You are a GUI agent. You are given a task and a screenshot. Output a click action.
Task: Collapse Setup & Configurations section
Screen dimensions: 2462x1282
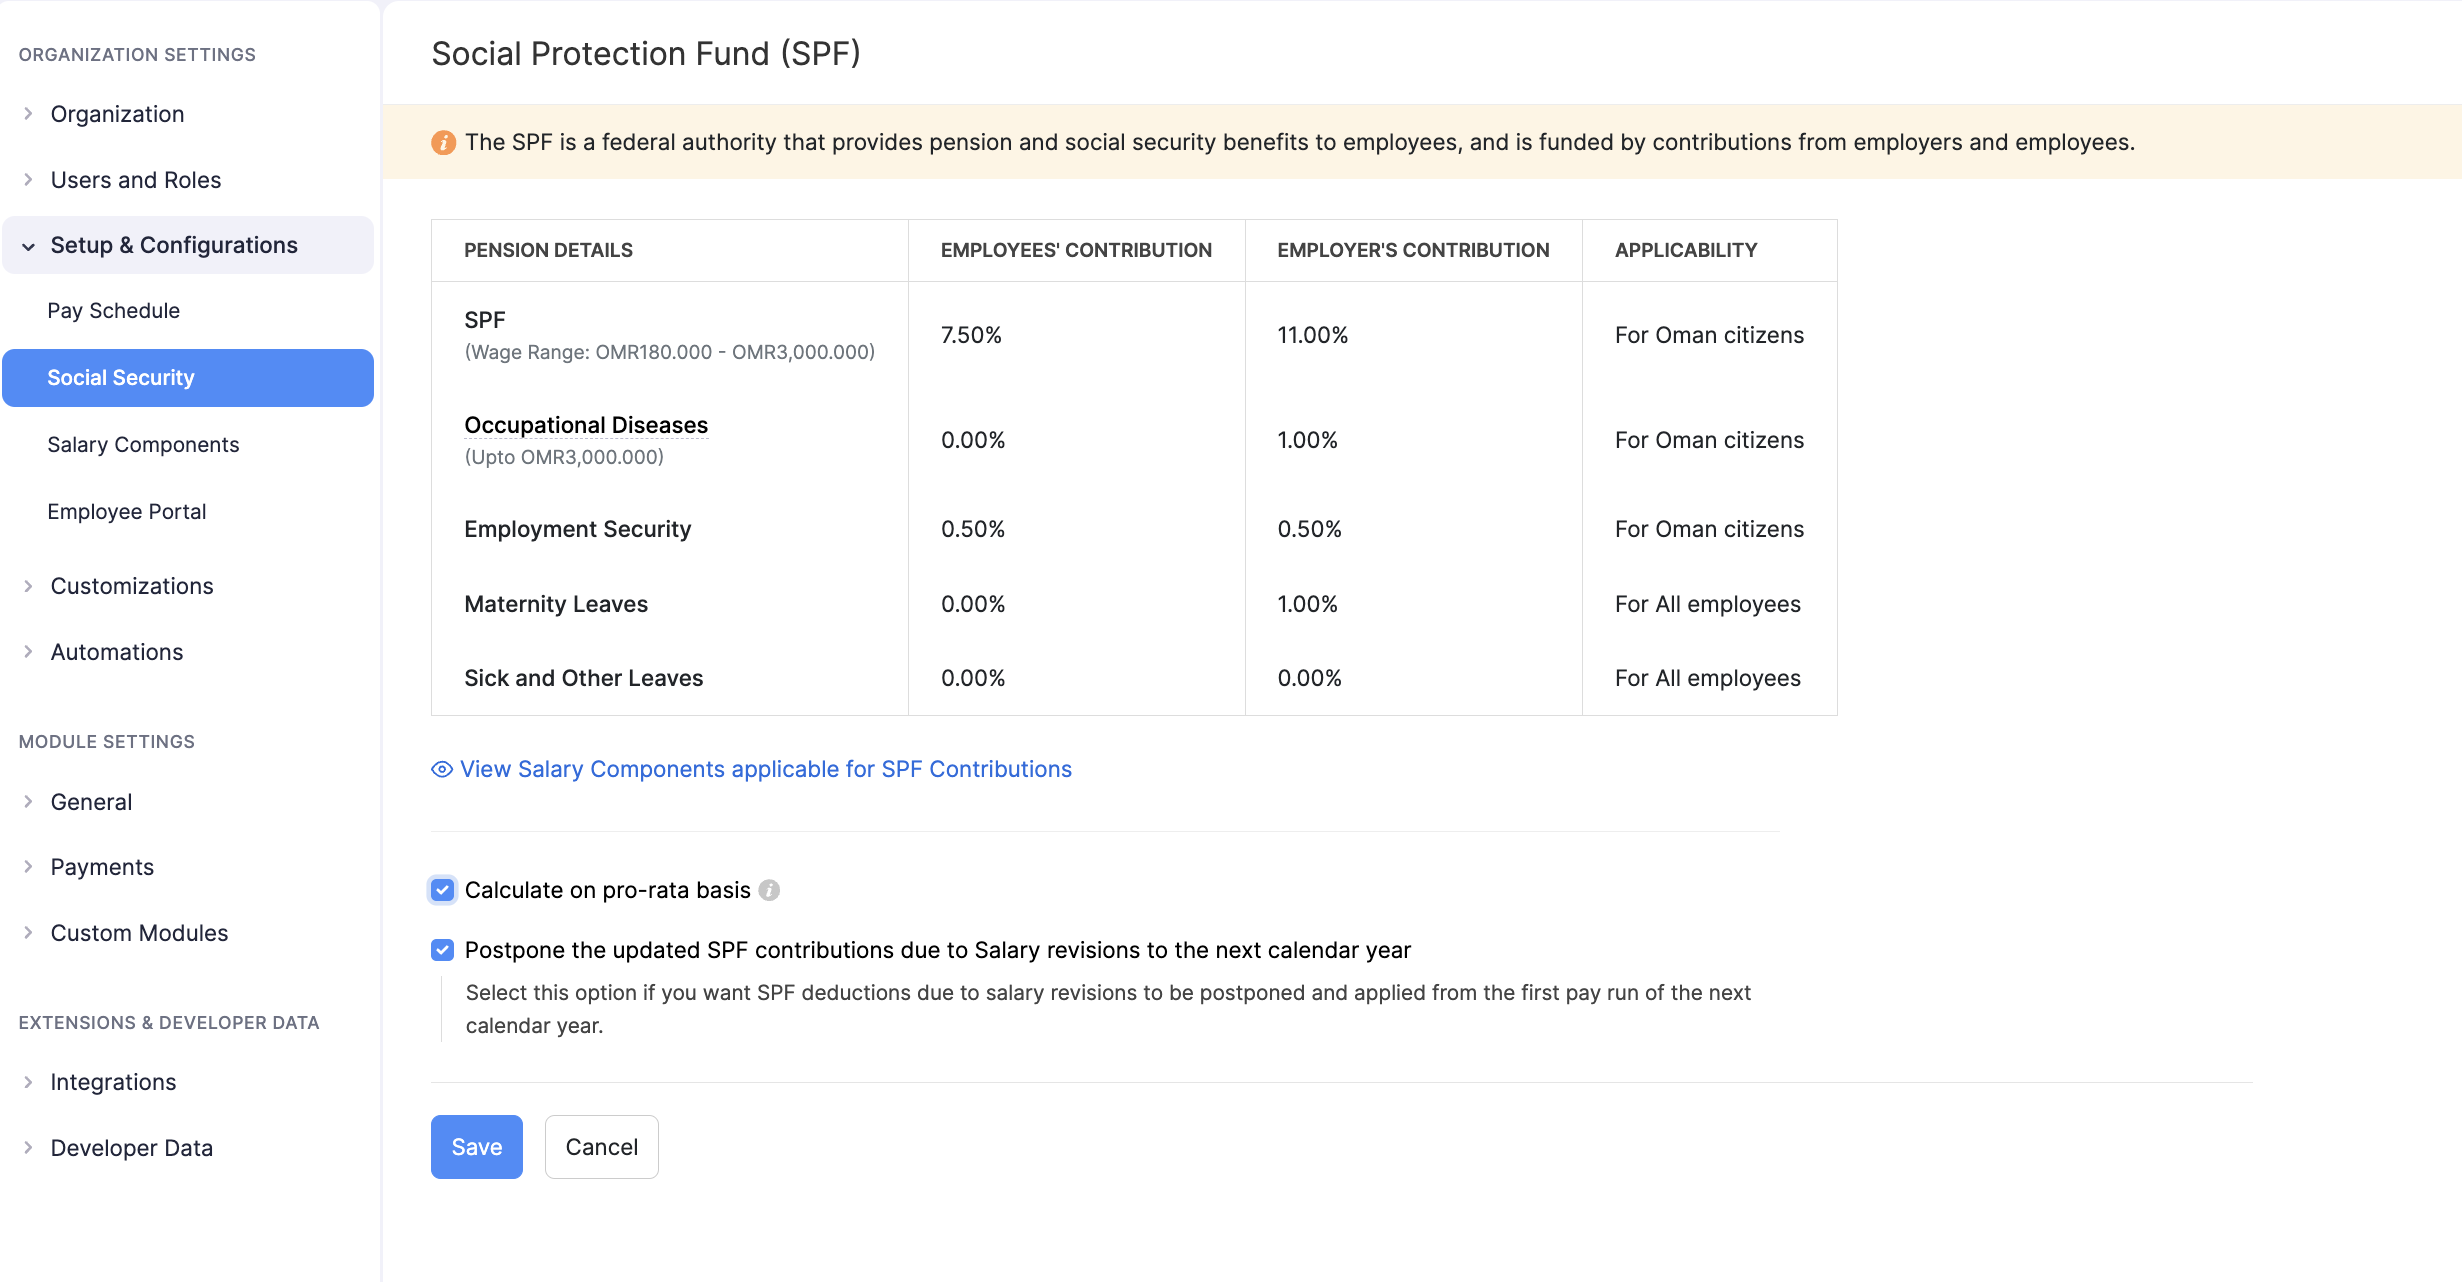29,246
